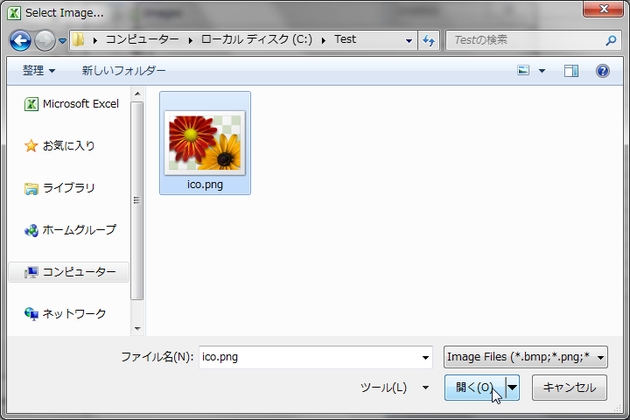Select ライブラリ in navigation pane
630x420 pixels.
pos(59,188)
